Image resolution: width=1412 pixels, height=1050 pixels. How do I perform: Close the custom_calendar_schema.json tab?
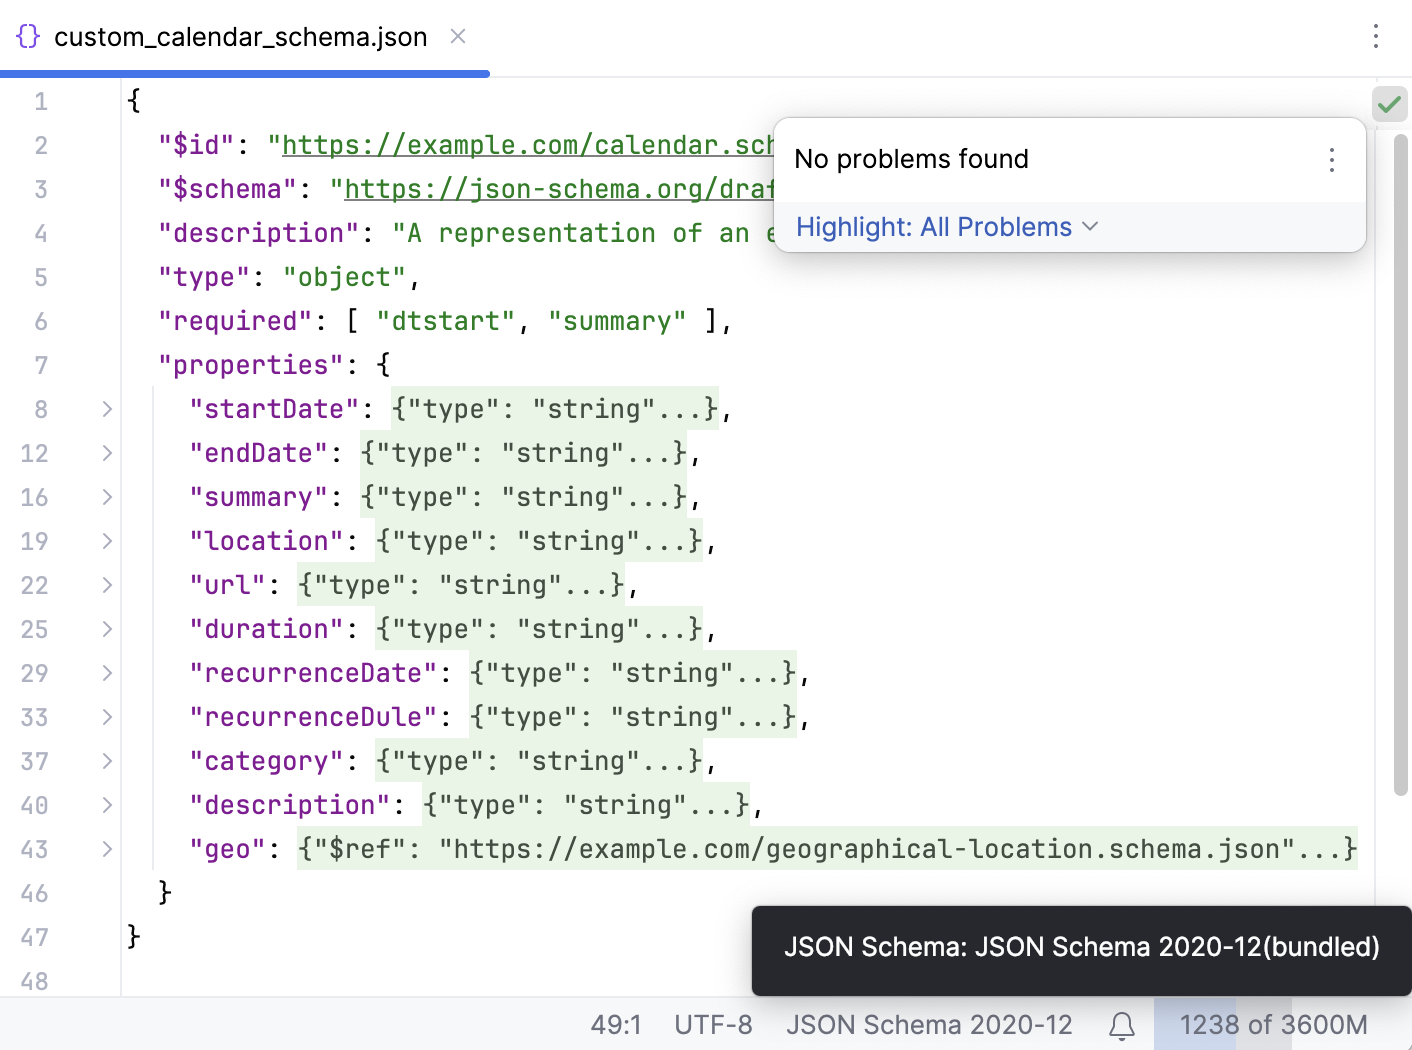tap(457, 36)
